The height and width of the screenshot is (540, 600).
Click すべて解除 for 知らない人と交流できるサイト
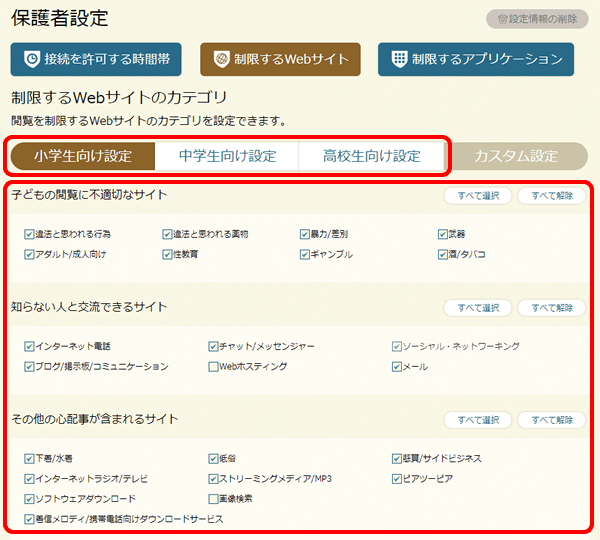[552, 308]
